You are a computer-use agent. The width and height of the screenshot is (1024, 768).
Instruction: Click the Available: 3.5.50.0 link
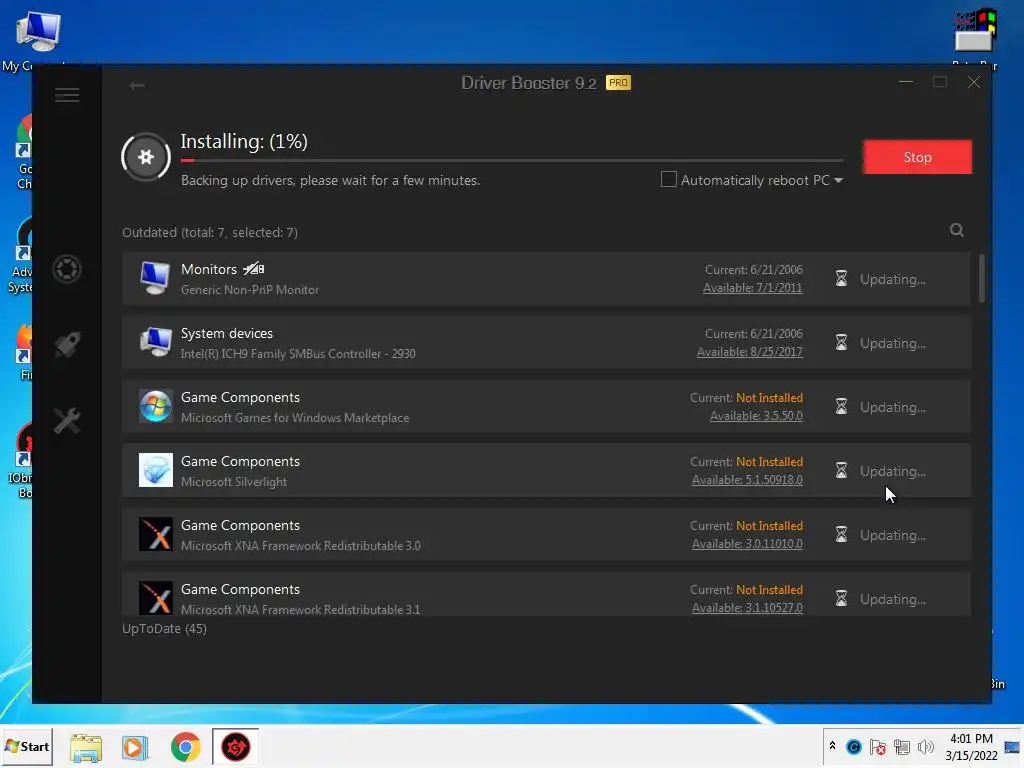pyautogui.click(x=756, y=416)
